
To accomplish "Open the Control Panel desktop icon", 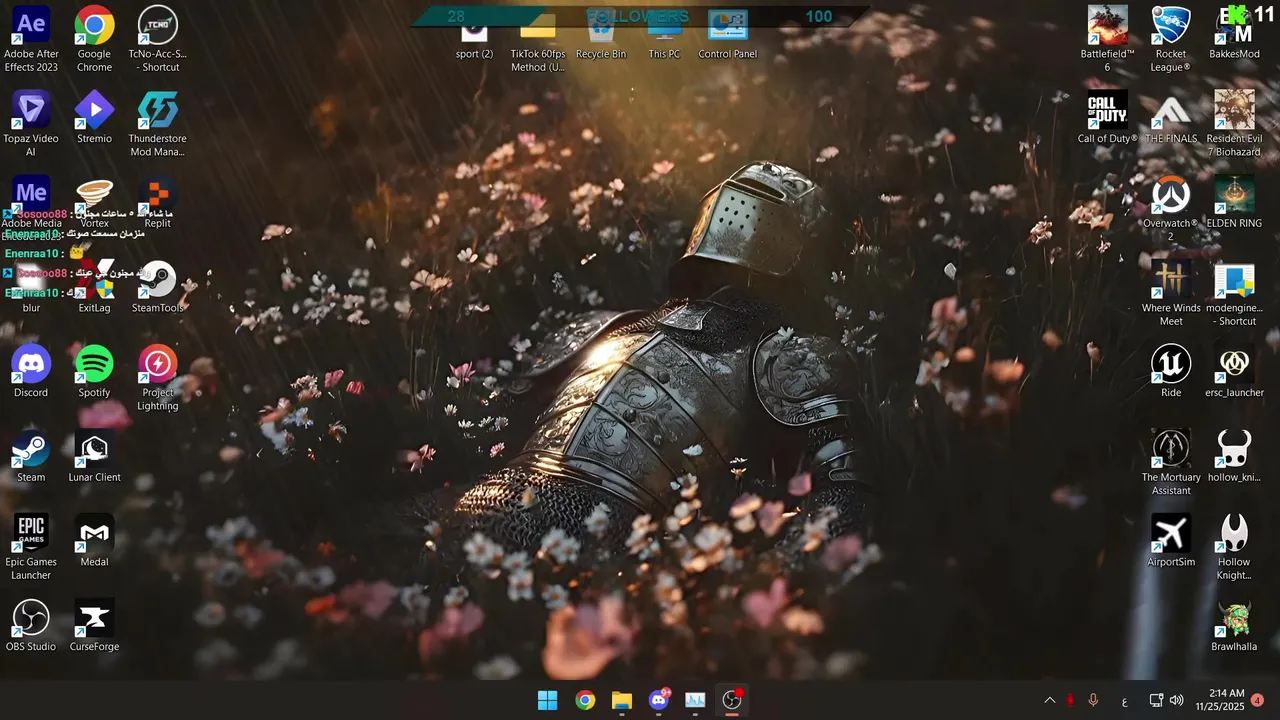I will point(728,36).
